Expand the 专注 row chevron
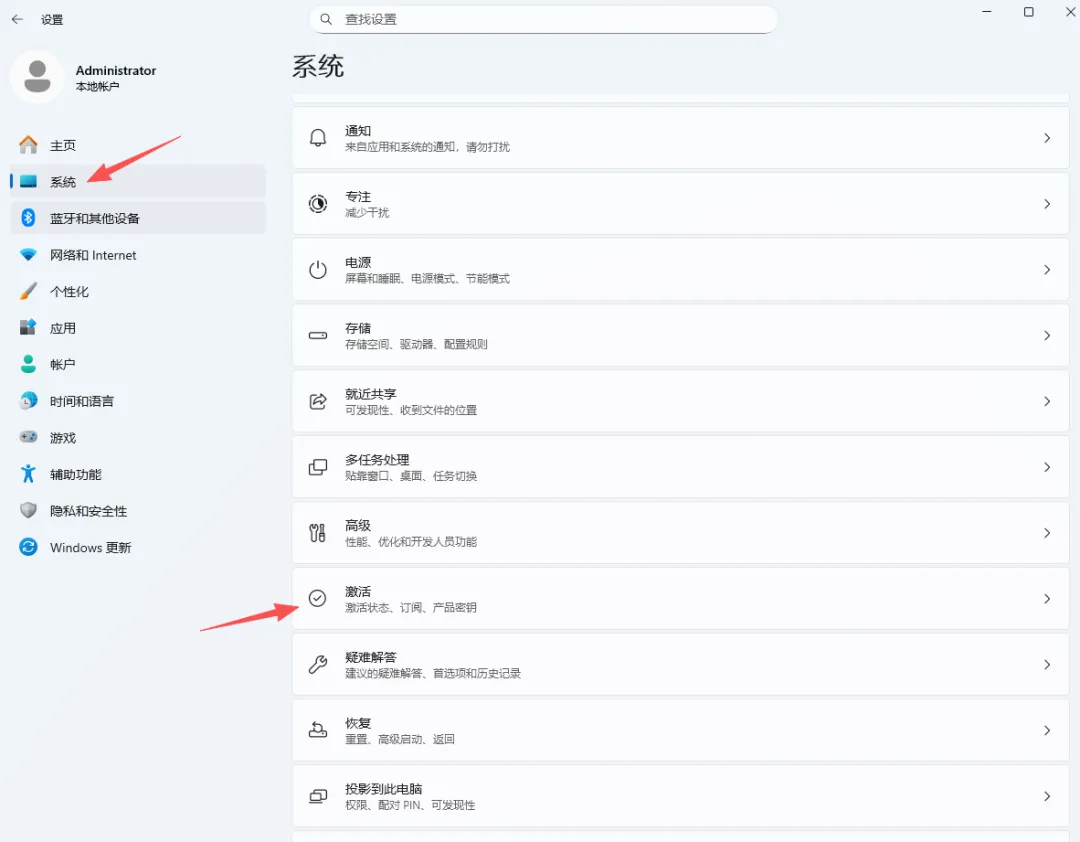This screenshot has height=842, width=1080. coord(1047,204)
